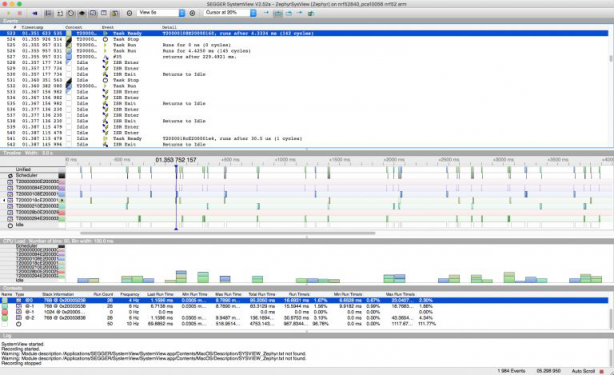Toggle the clock-shaped Timeline window icon
The width and height of the screenshot is (614, 375).
pyautogui.click(x=71, y=13)
